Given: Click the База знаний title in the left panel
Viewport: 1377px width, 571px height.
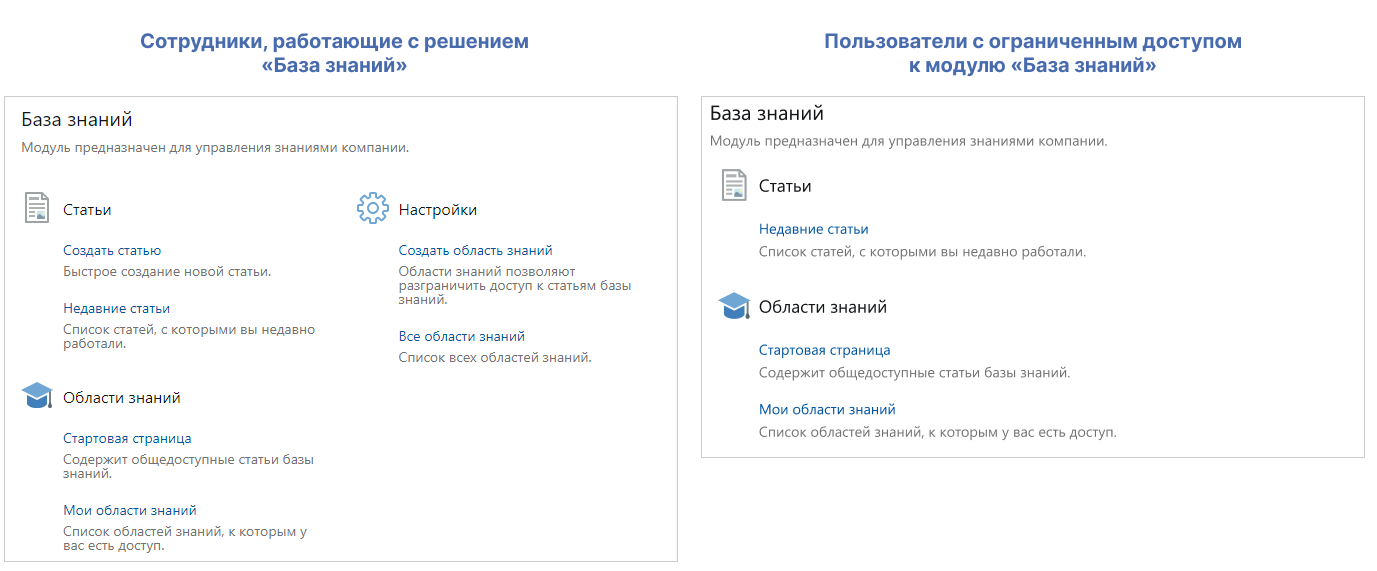Looking at the screenshot, I should (x=77, y=120).
